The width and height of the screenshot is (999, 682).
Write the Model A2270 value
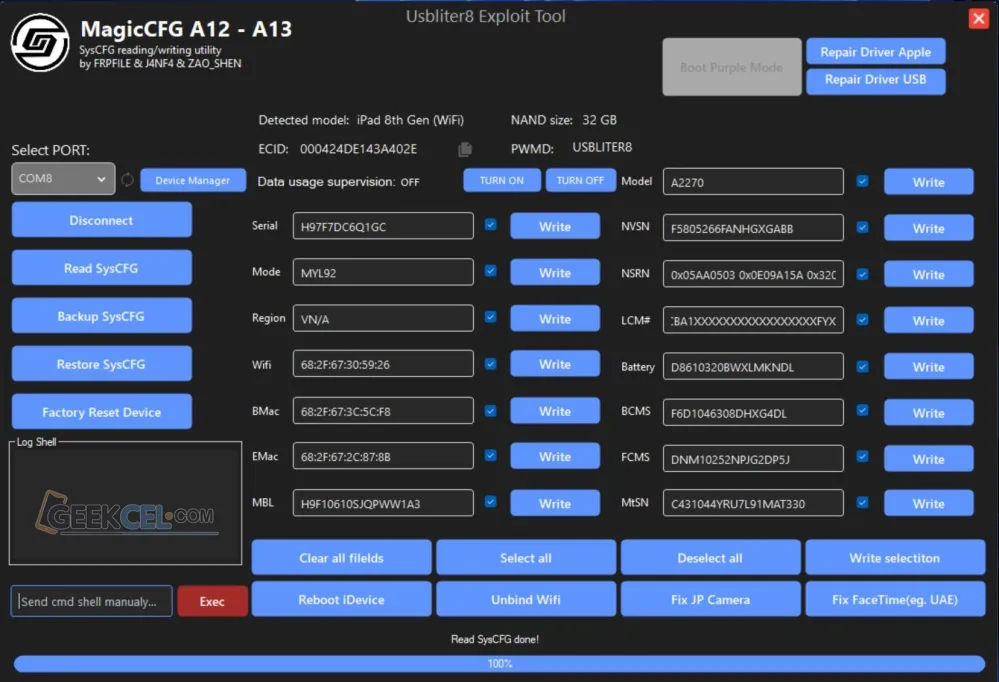(x=929, y=182)
